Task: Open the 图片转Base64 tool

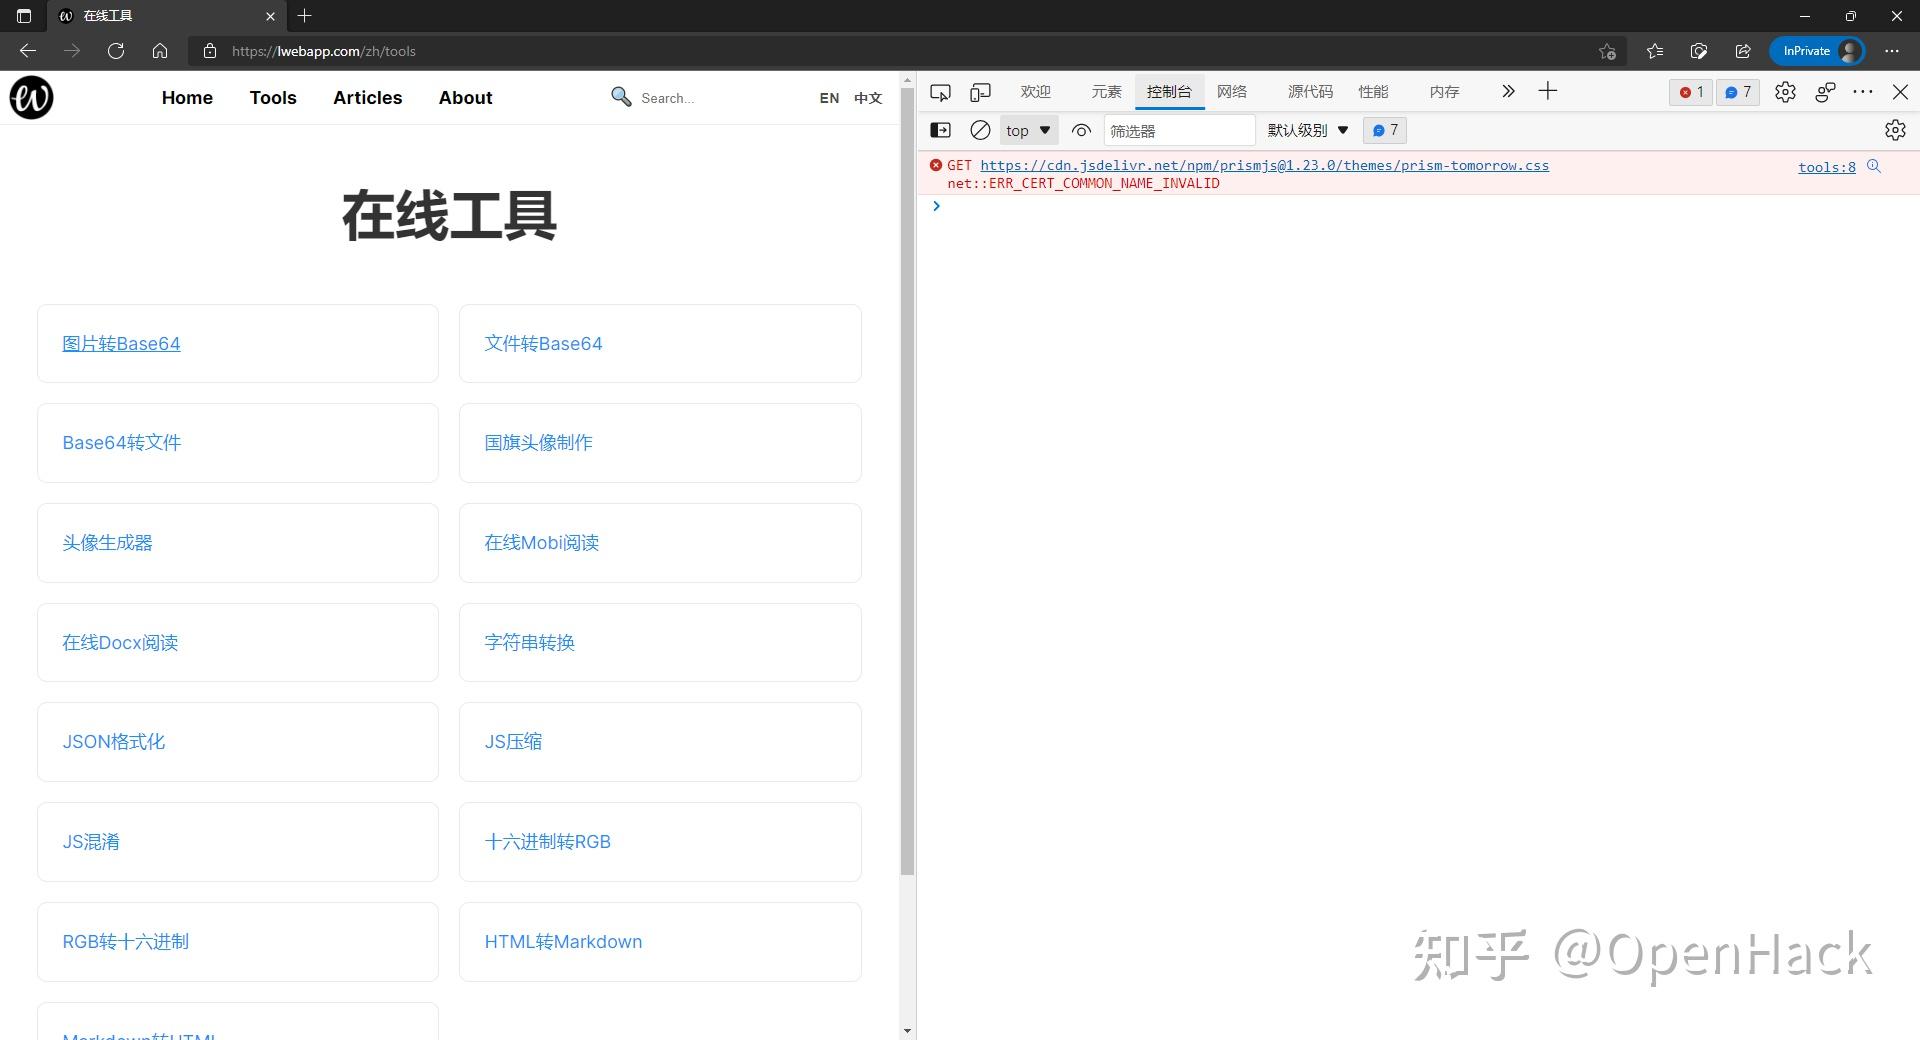Action: pos(122,343)
